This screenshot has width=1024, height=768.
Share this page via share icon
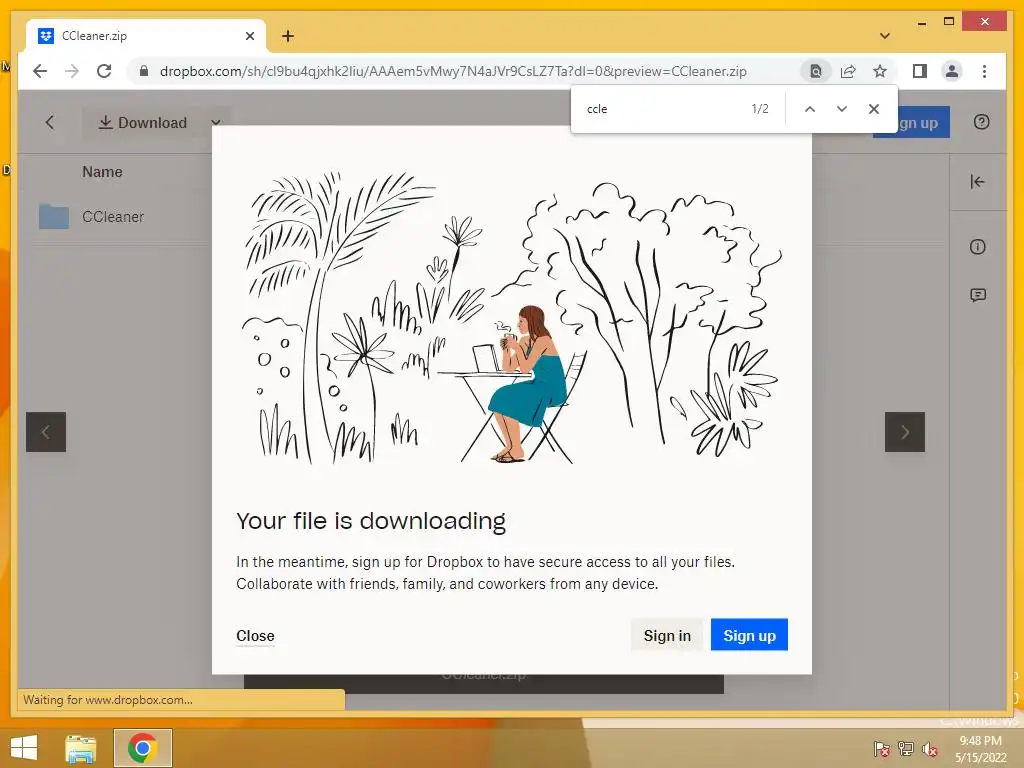[848, 71]
